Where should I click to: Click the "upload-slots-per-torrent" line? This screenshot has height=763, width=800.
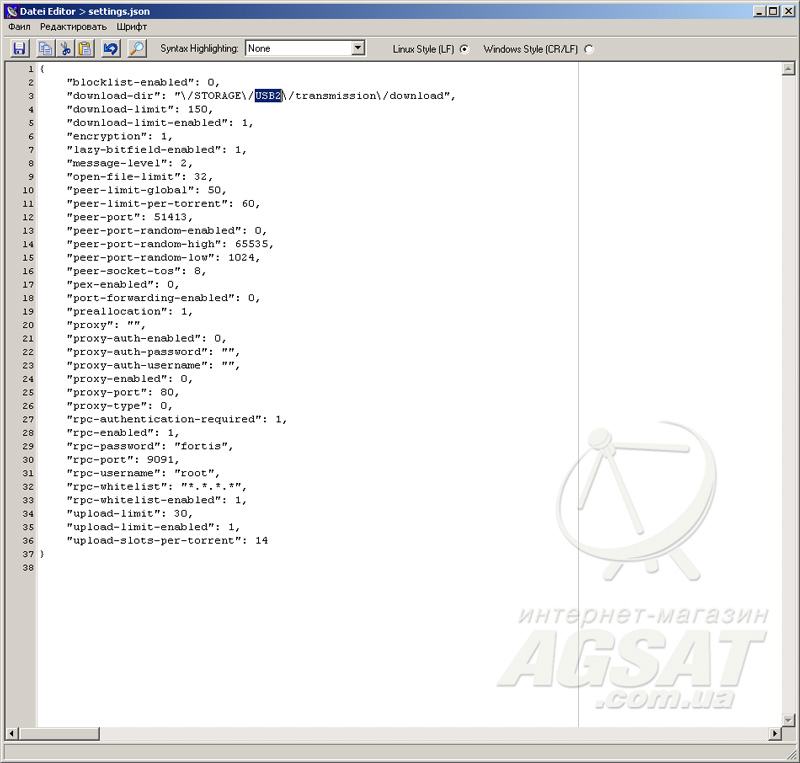(167, 540)
